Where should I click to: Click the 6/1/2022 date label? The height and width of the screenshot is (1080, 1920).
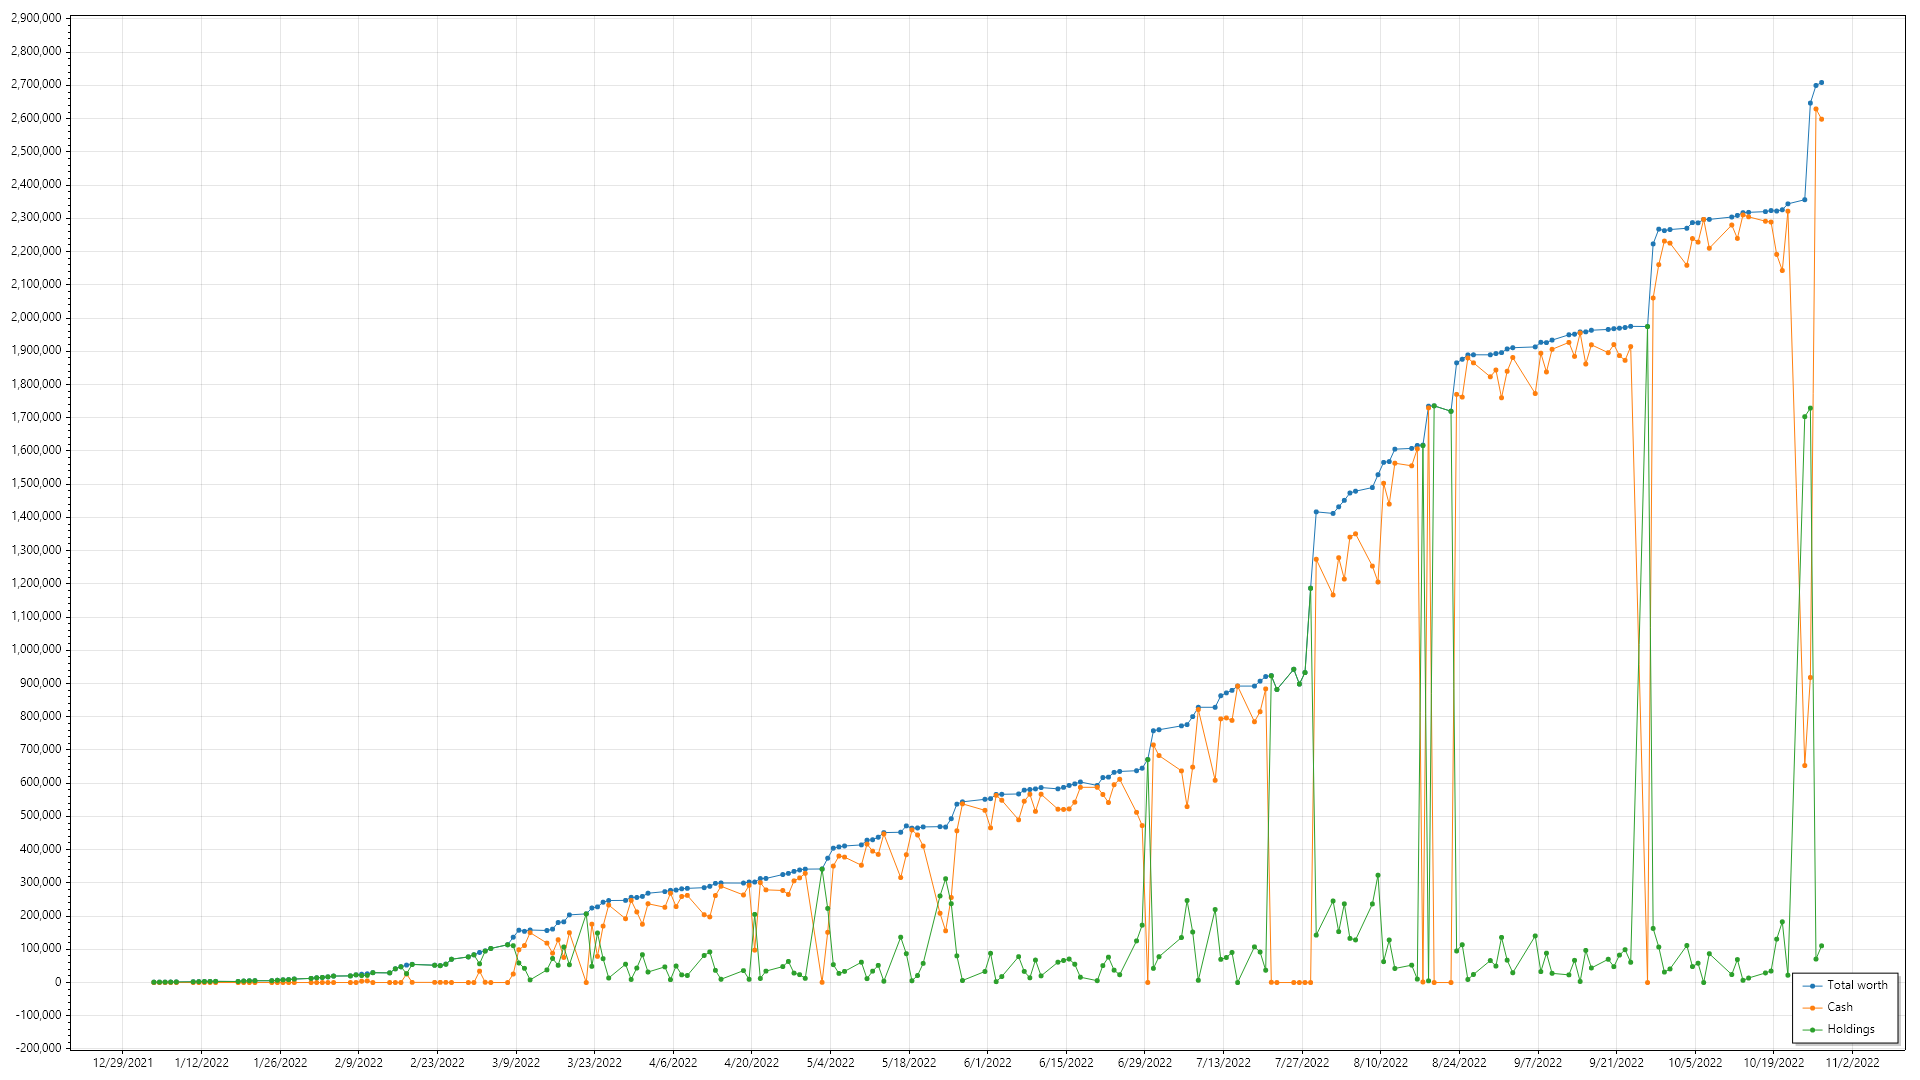(x=987, y=1063)
